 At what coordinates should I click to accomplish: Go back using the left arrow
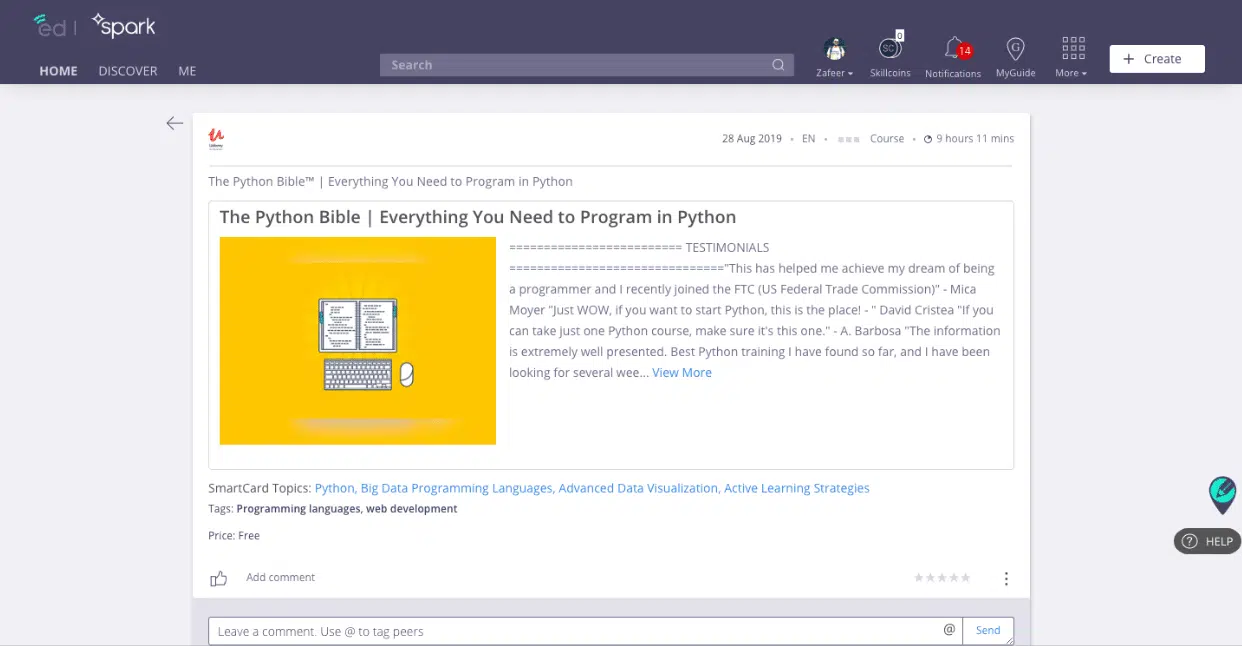(x=175, y=123)
